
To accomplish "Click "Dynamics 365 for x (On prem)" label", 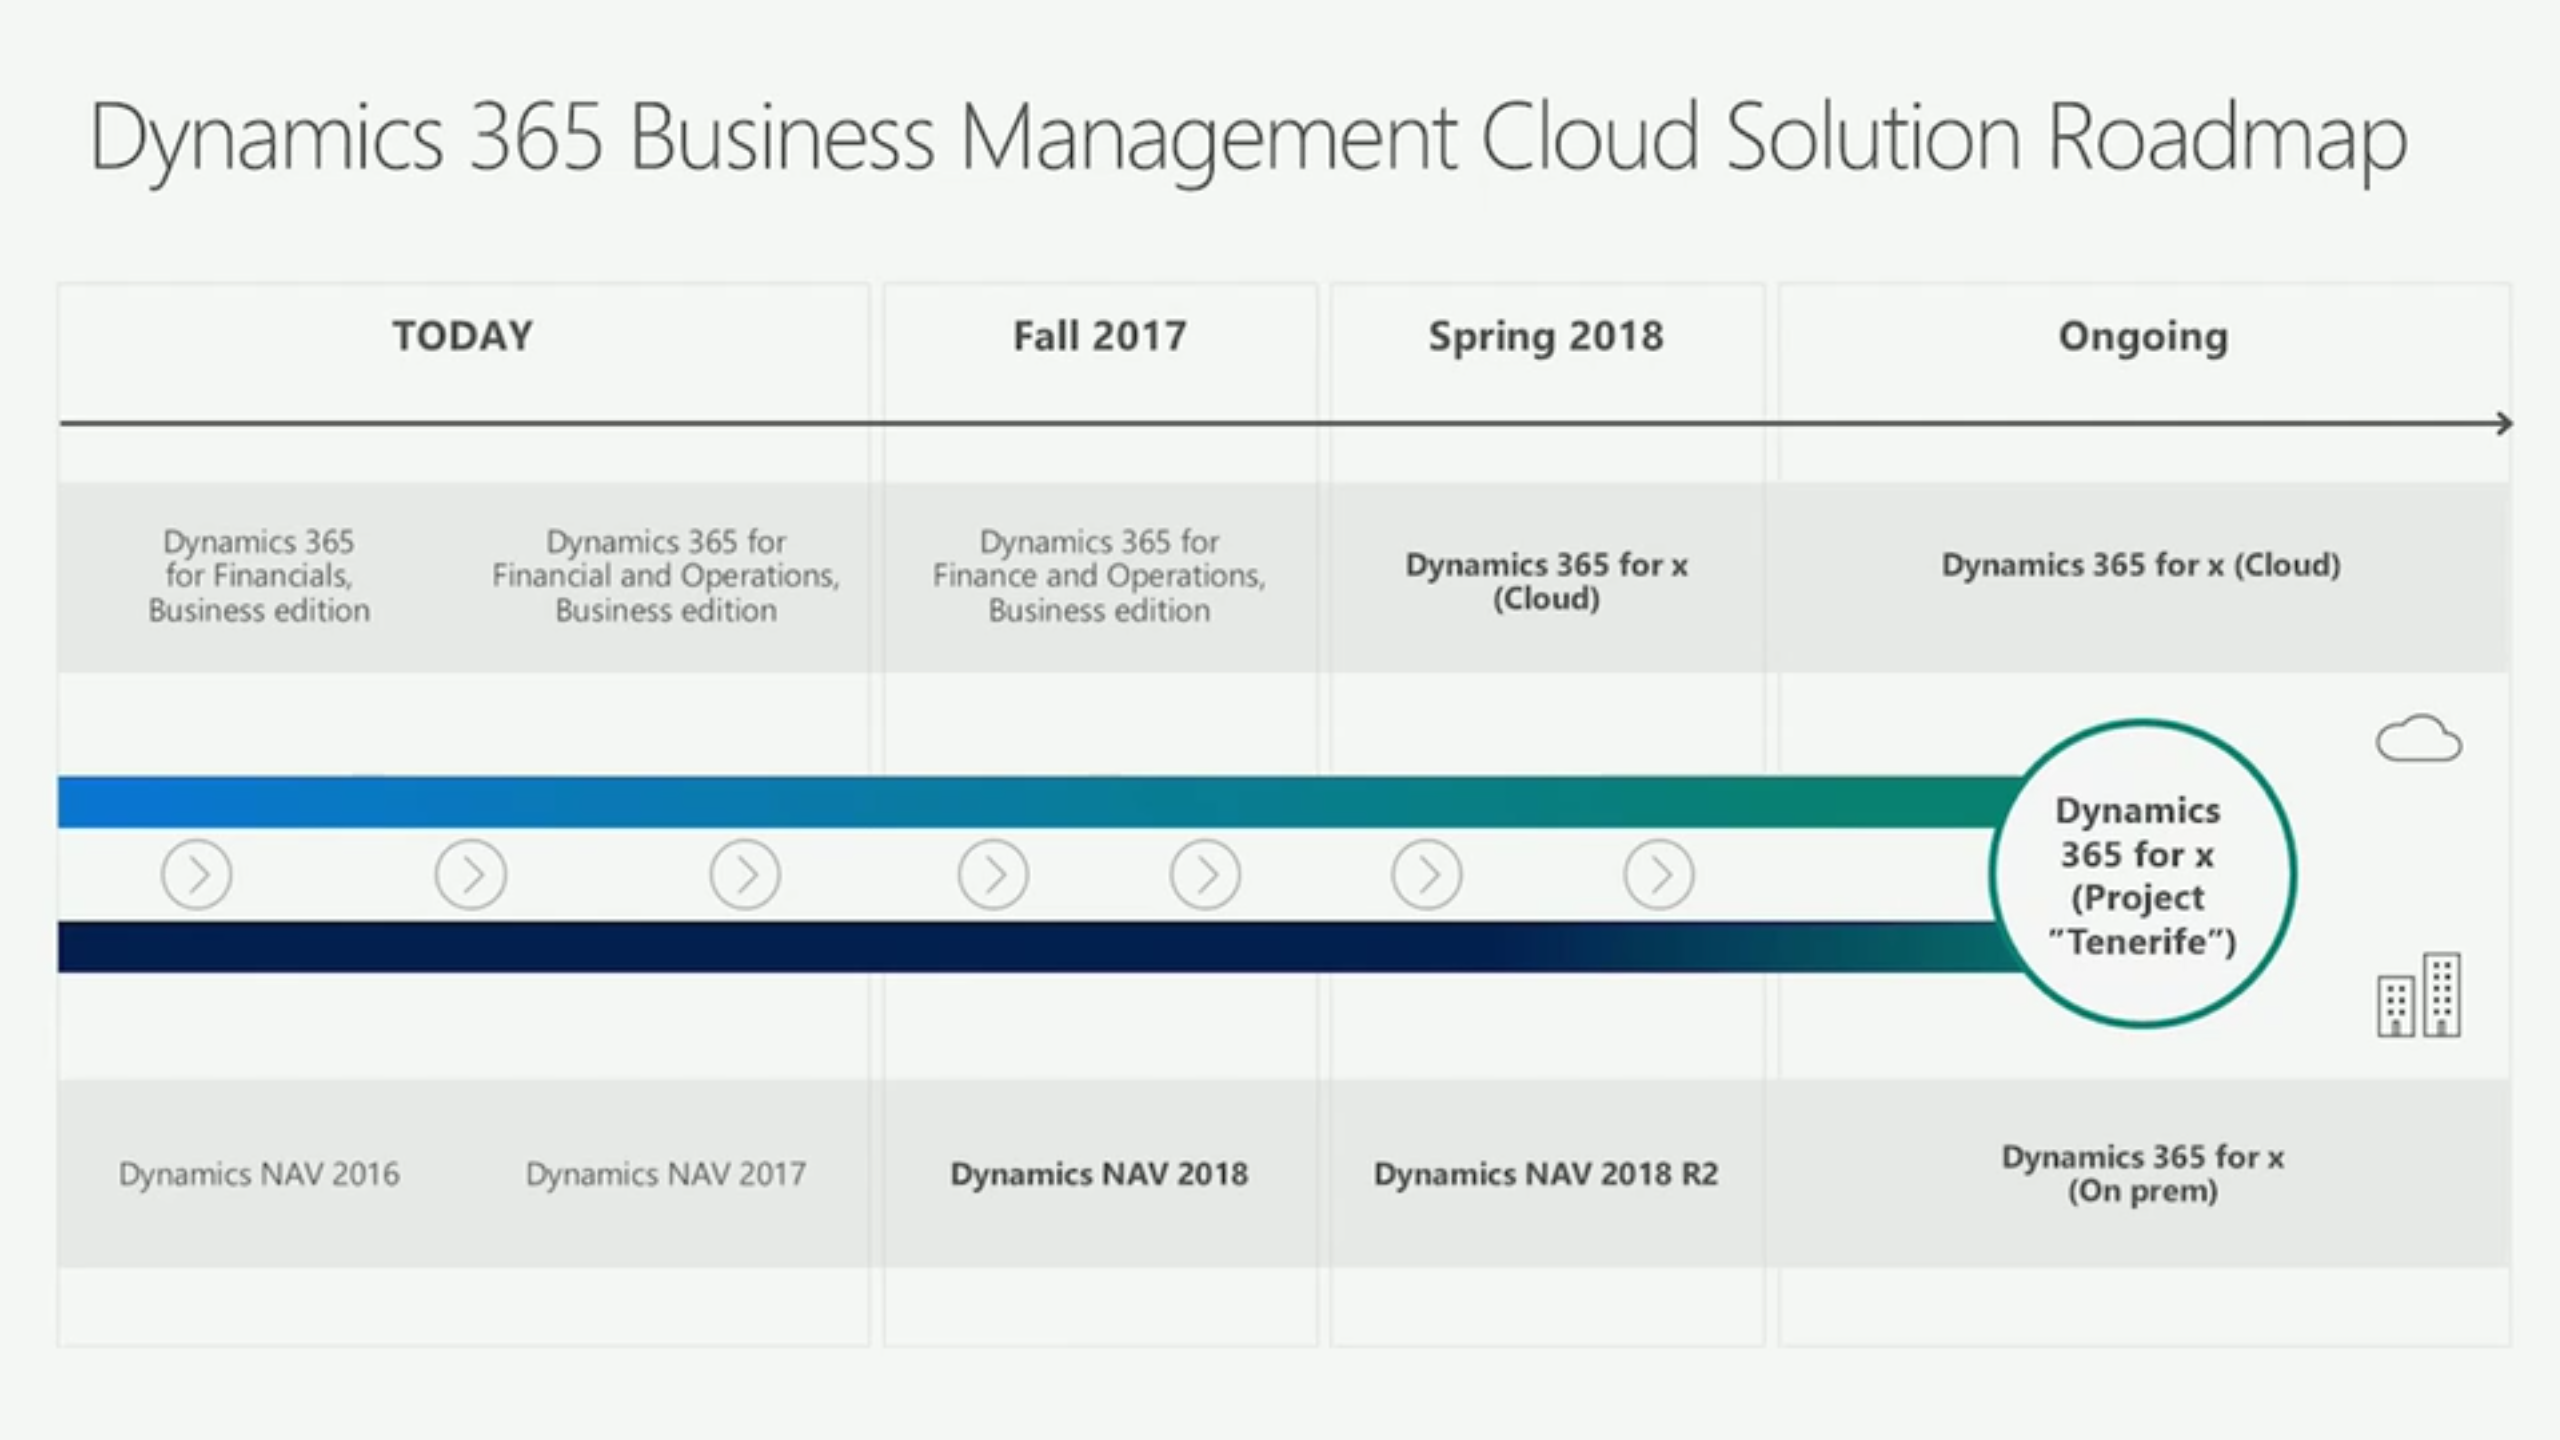I will click(x=2143, y=1174).
